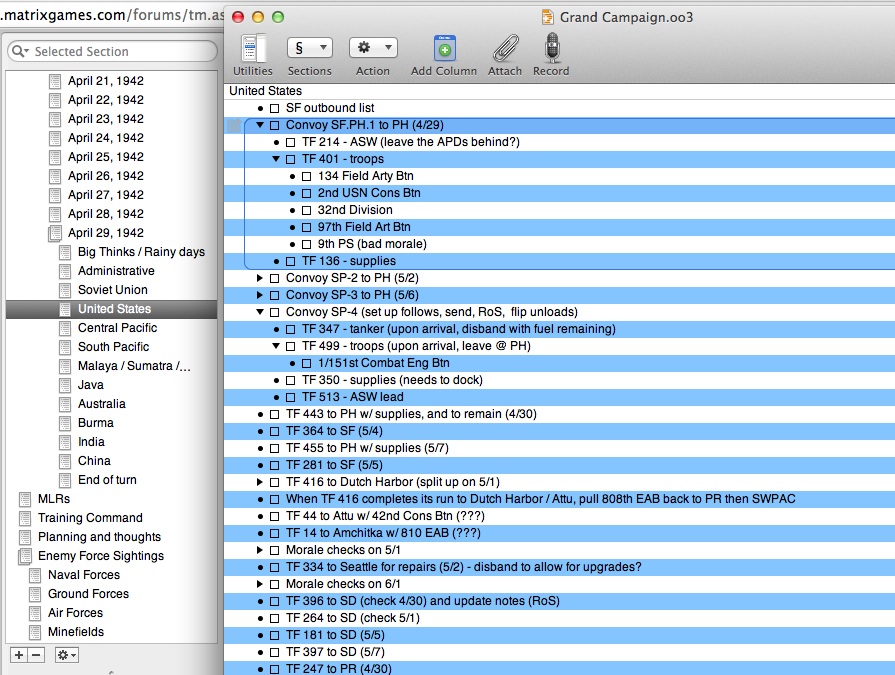Click the browser address bar matrixgames.com URL
895x675 pixels.
tap(111, 15)
